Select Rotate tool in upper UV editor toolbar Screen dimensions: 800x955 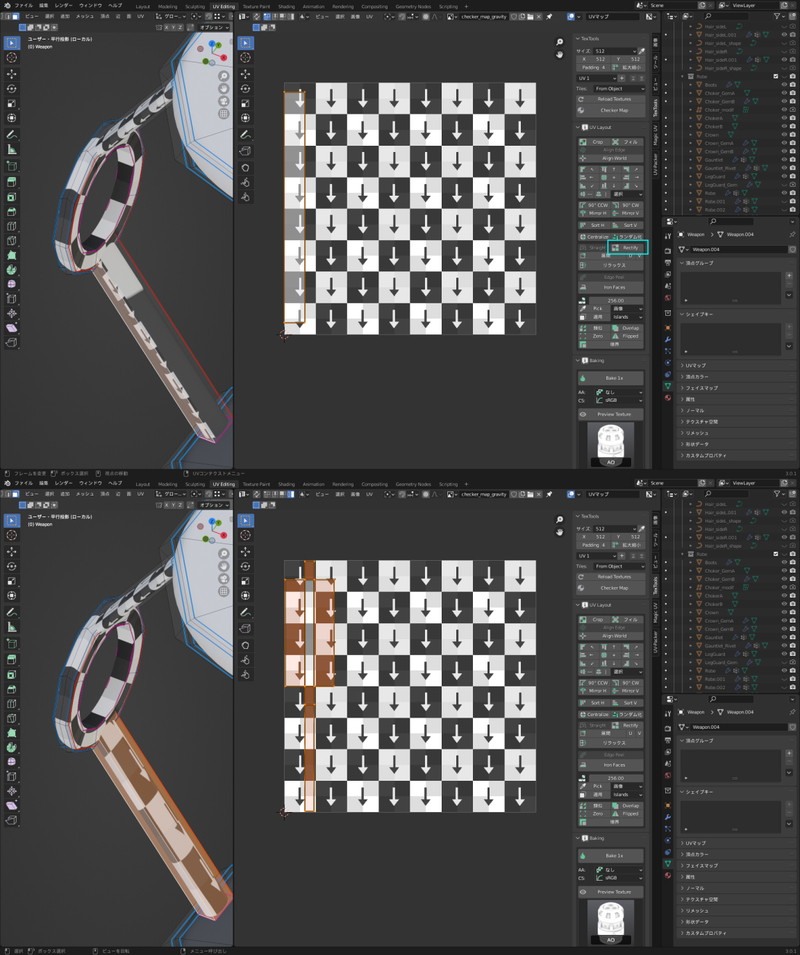click(245, 89)
